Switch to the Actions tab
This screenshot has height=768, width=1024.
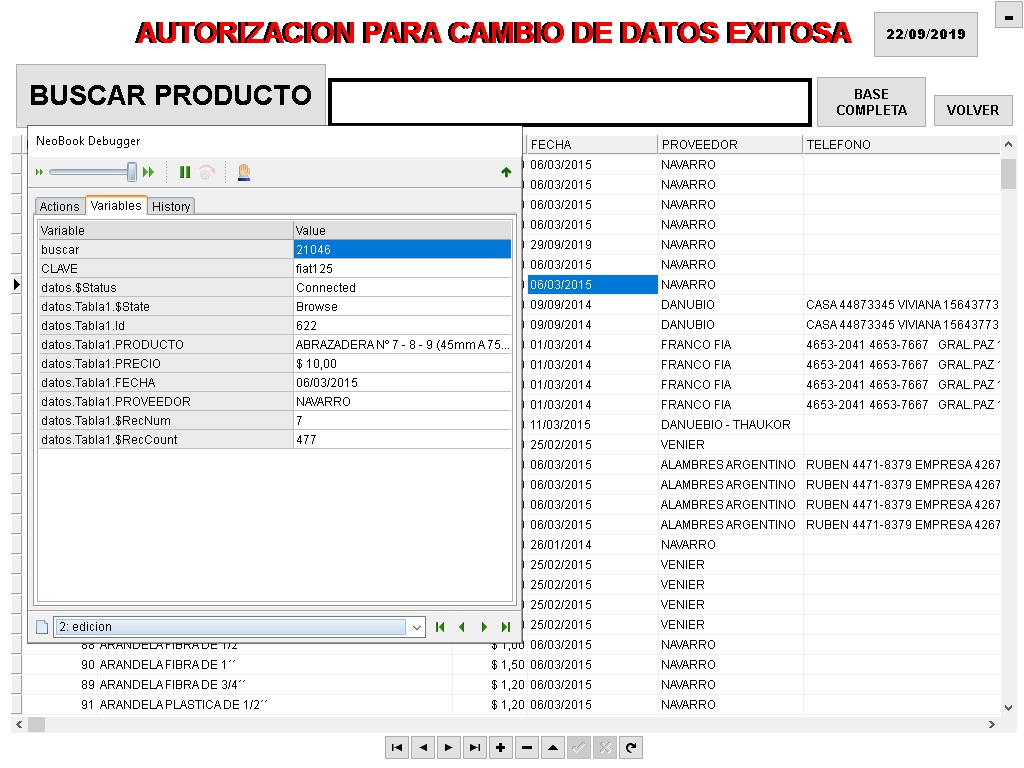click(59, 206)
